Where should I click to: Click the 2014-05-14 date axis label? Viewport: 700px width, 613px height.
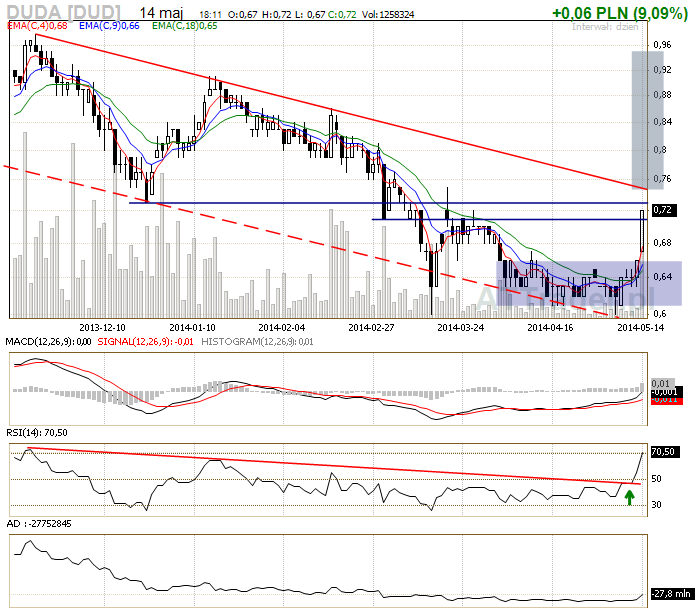click(641, 328)
